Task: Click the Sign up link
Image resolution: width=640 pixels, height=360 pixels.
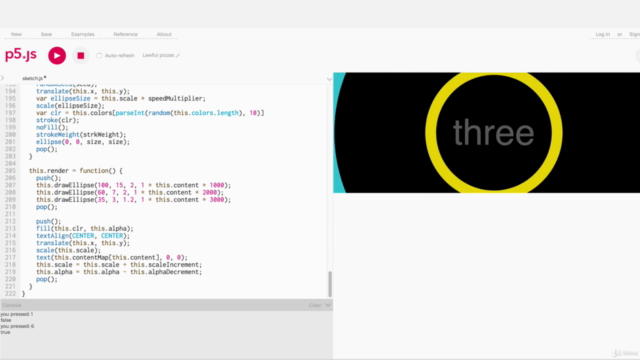Action: pos(634,34)
